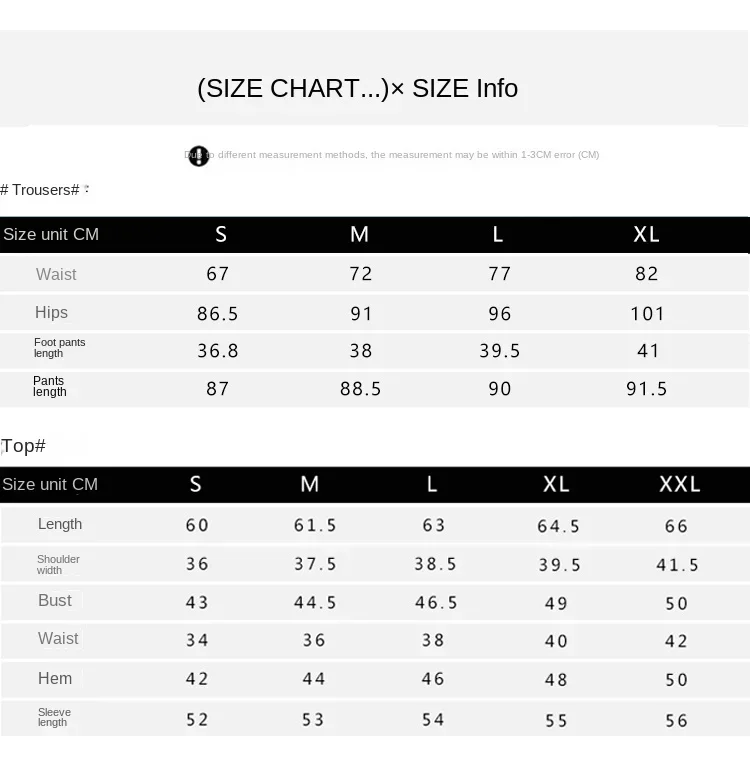
Task: Select the Bust value 46.5
Action: click(436, 603)
